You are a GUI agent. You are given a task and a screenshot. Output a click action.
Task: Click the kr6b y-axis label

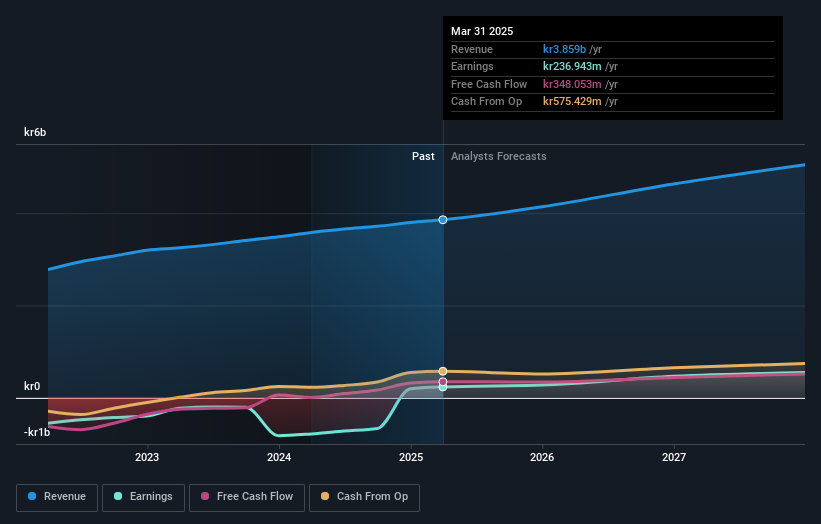pyautogui.click(x=35, y=132)
